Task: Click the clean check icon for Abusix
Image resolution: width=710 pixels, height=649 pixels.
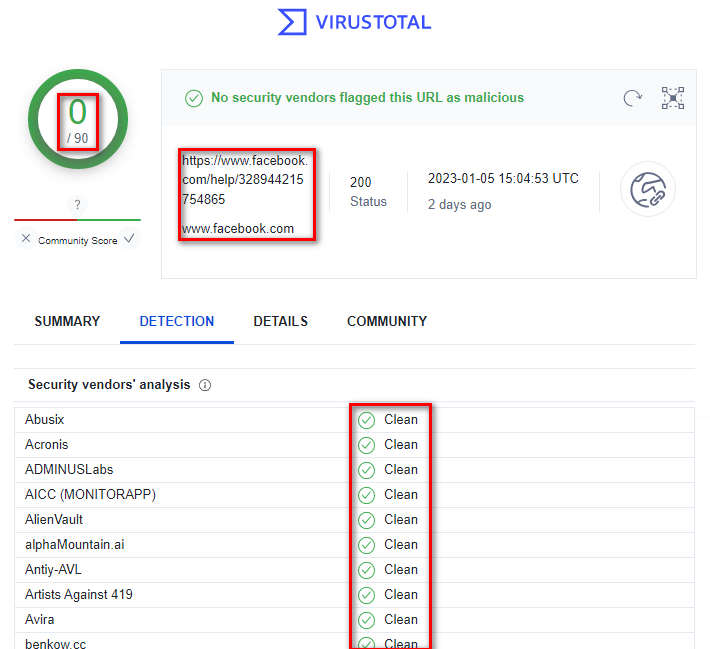Action: point(366,420)
